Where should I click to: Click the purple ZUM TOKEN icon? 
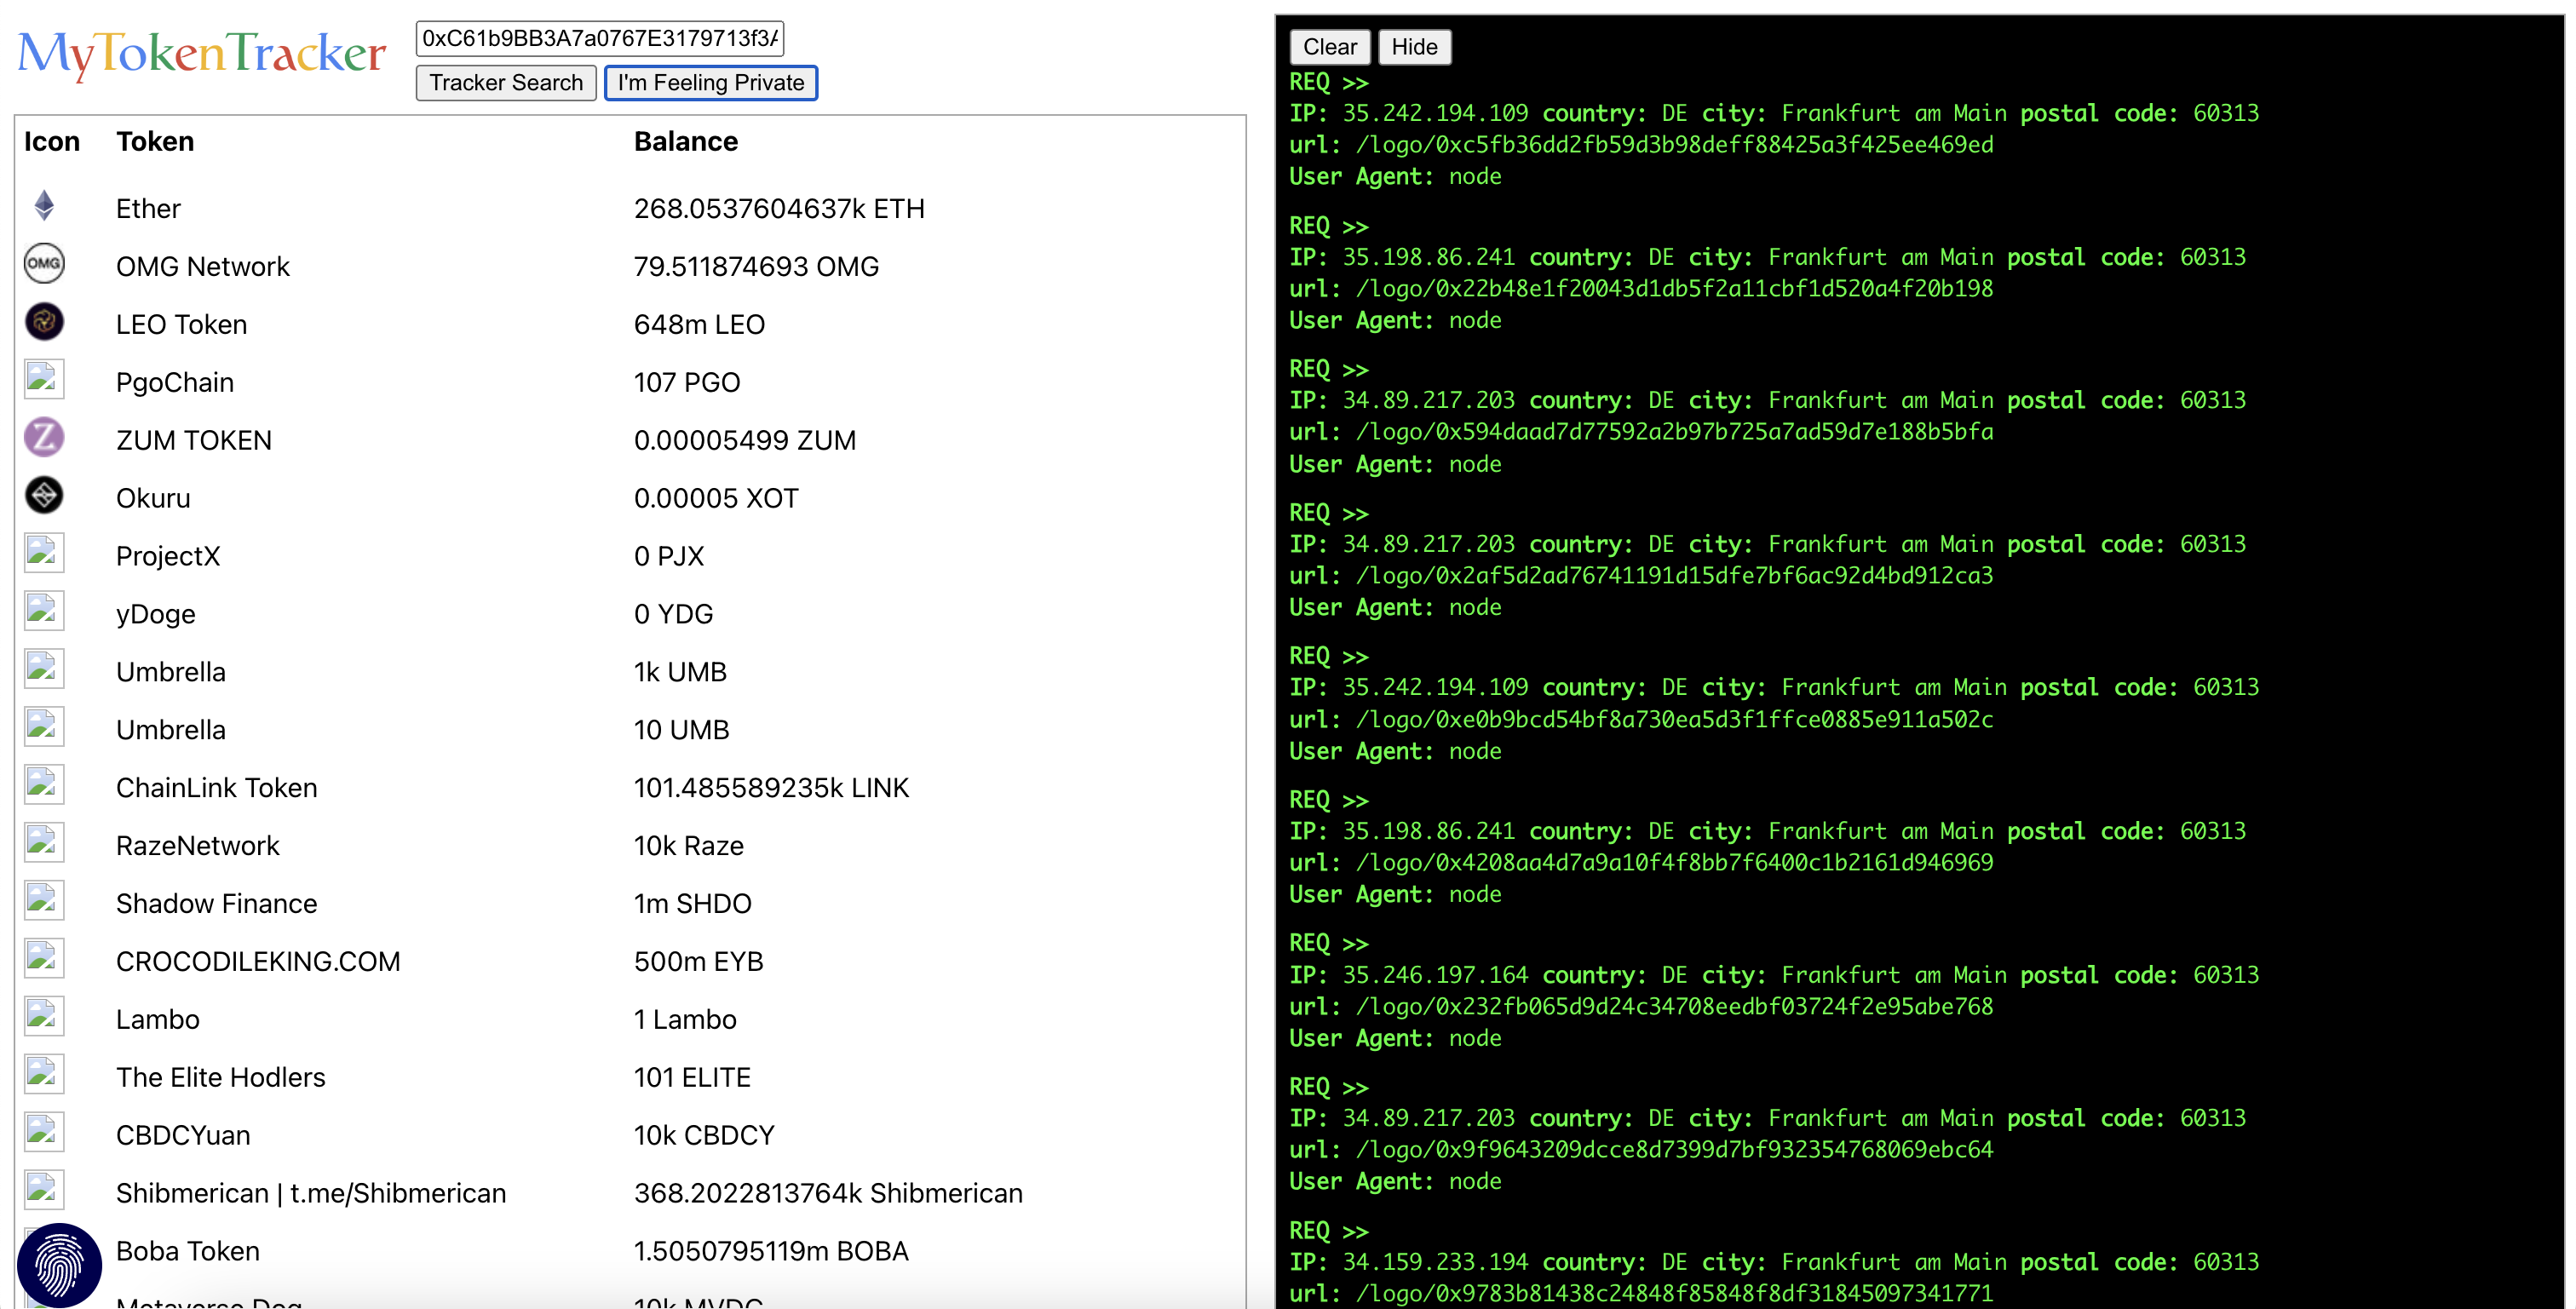pos(44,437)
